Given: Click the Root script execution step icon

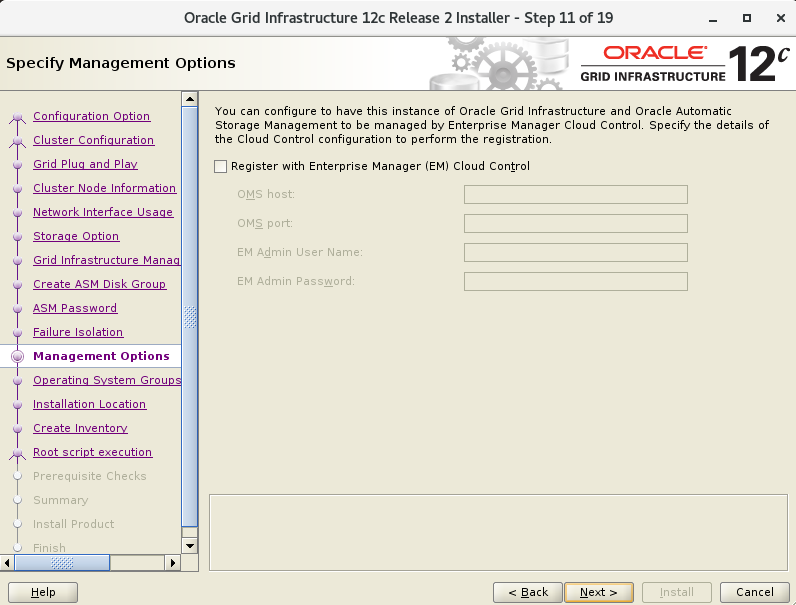Looking at the screenshot, I should pyautogui.click(x=17, y=453).
